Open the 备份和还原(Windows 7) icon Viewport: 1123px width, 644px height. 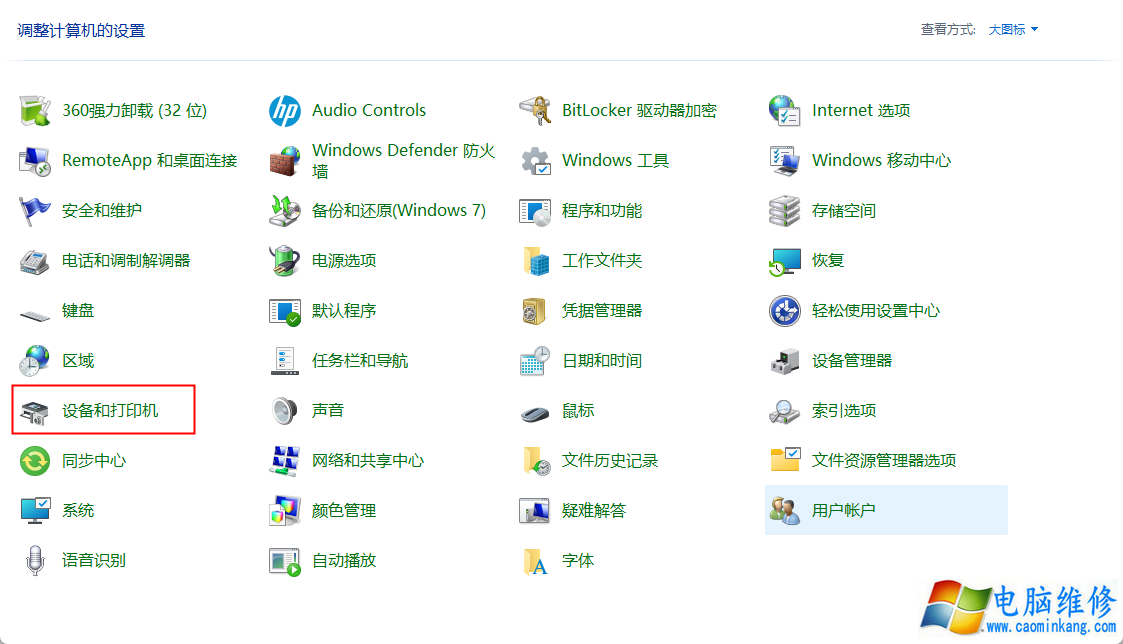[284, 211]
